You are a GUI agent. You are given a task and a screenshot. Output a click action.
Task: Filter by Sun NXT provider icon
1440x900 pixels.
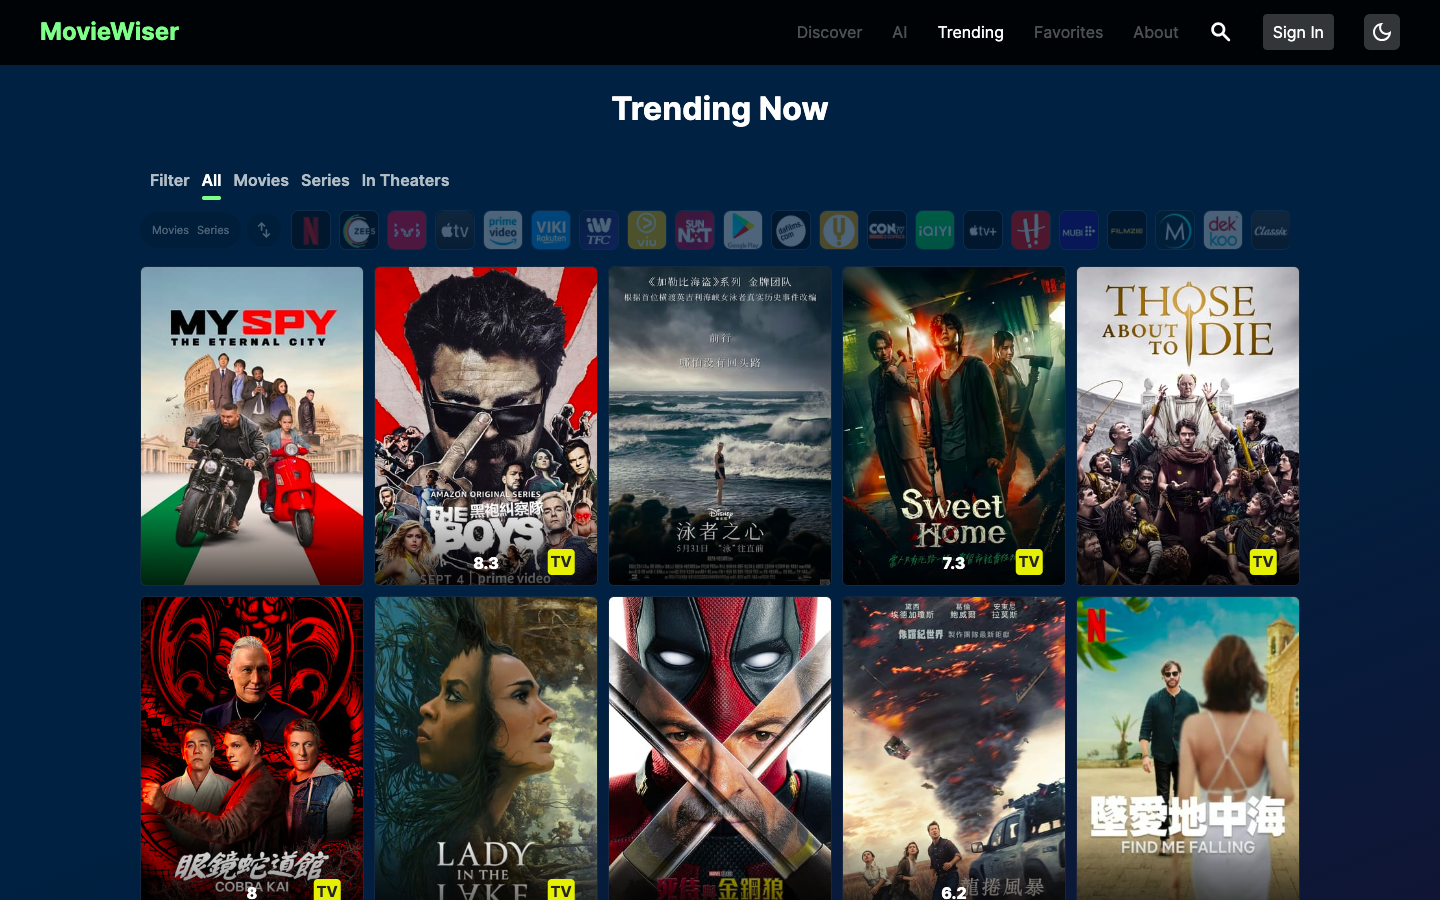click(695, 231)
